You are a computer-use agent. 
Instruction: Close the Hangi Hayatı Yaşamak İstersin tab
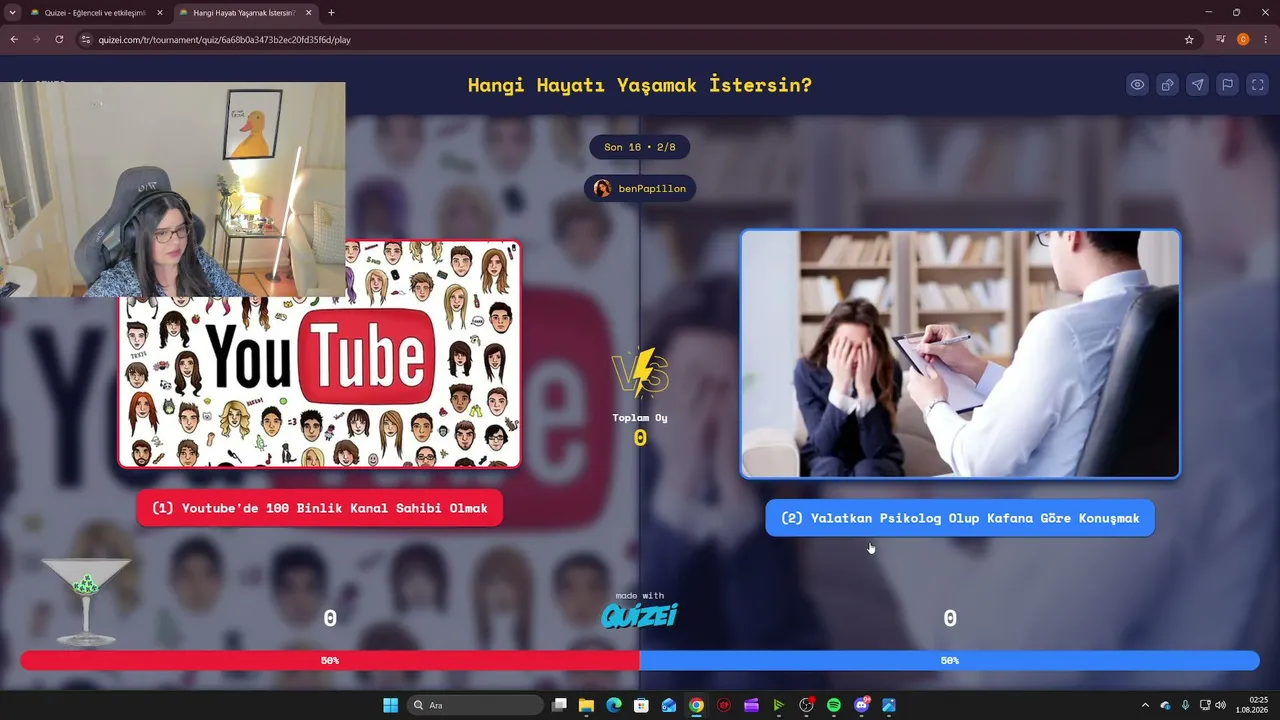click(308, 13)
